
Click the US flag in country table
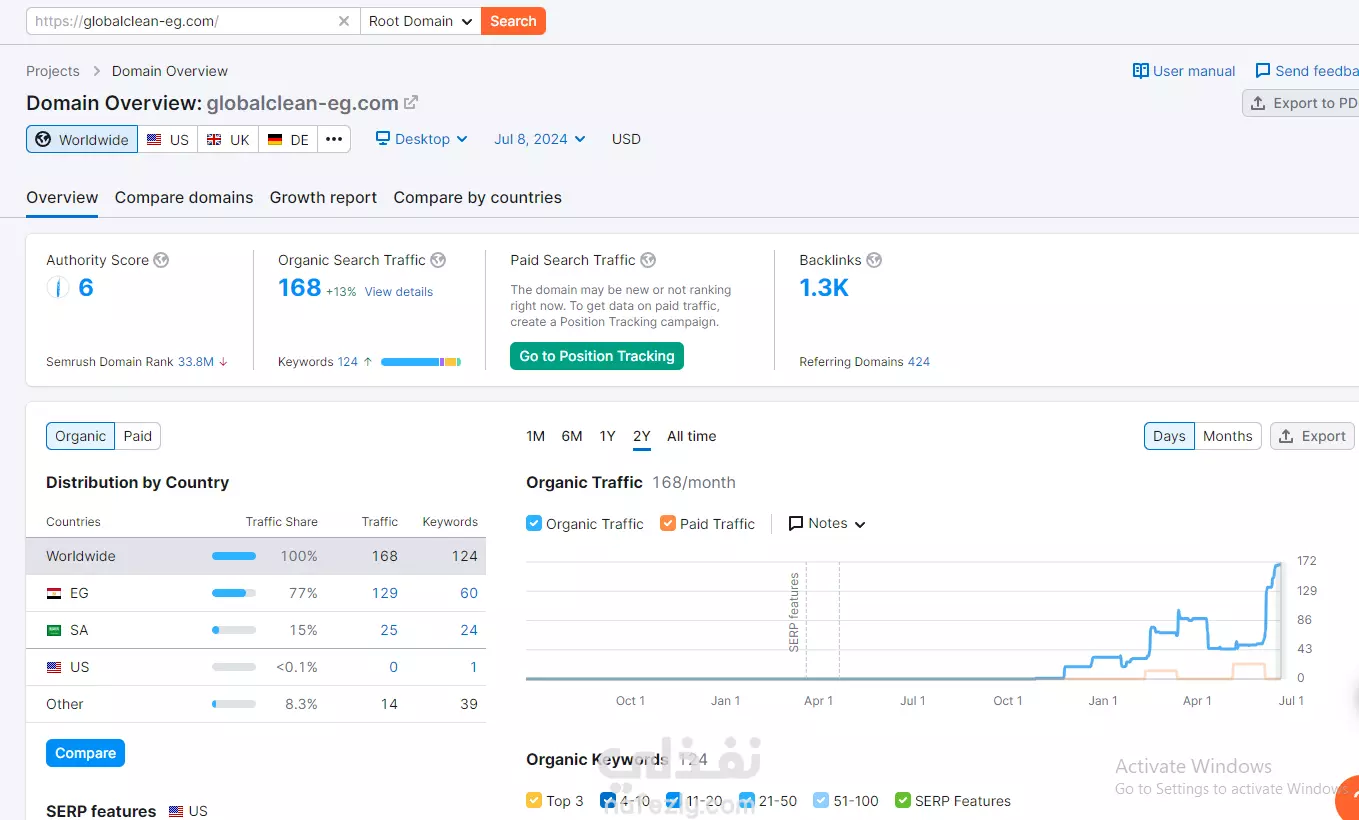click(x=54, y=667)
